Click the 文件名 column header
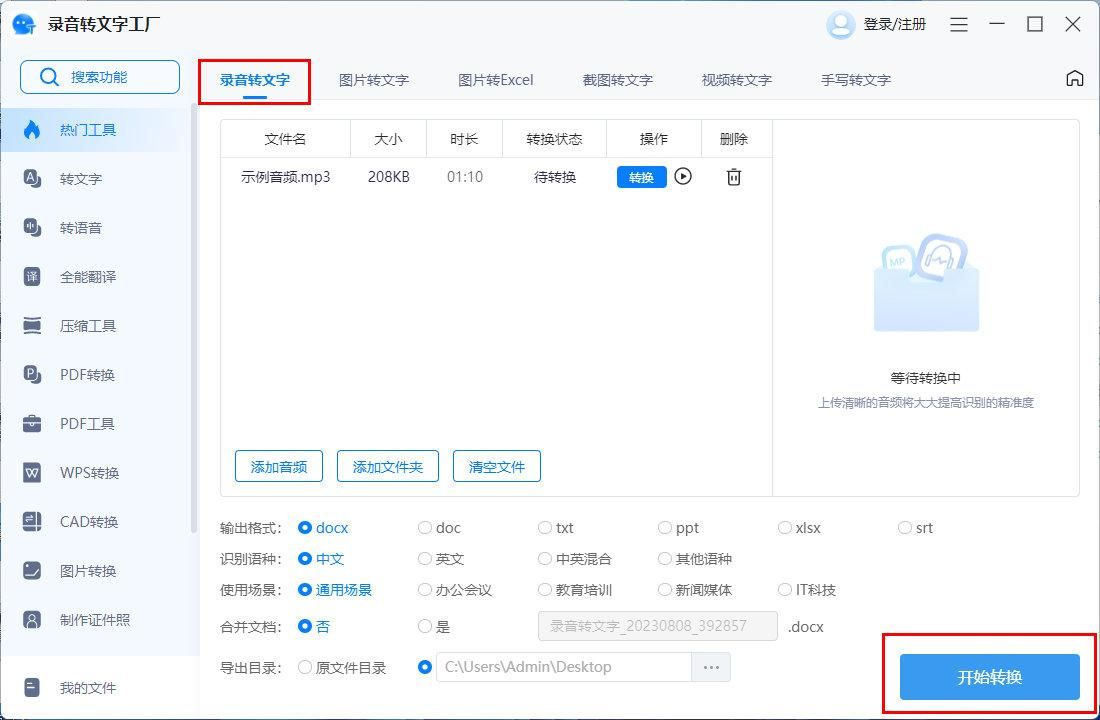The width and height of the screenshot is (1100, 720). point(286,139)
